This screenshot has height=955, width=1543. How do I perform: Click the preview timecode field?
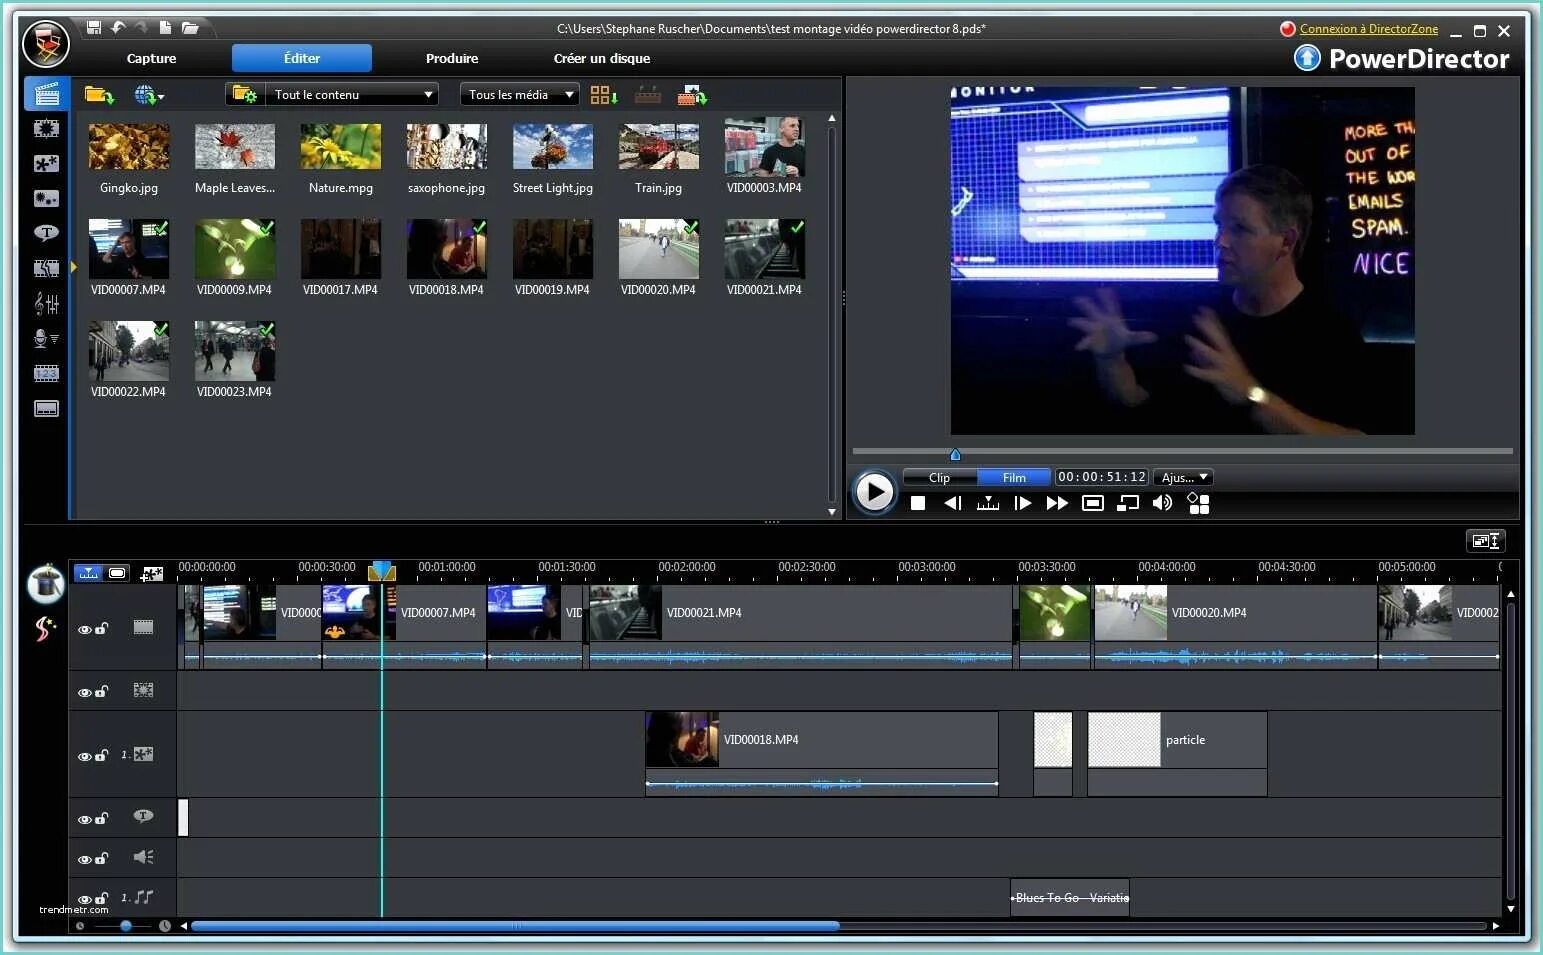1102,477
